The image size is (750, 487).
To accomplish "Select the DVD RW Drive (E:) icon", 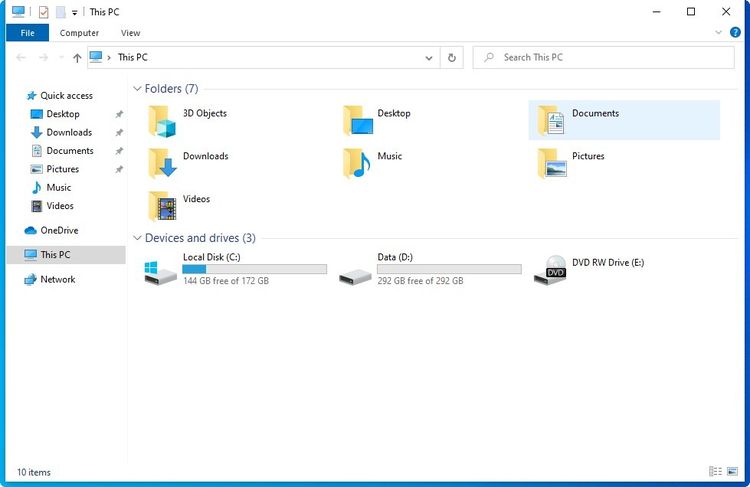I will (x=550, y=270).
